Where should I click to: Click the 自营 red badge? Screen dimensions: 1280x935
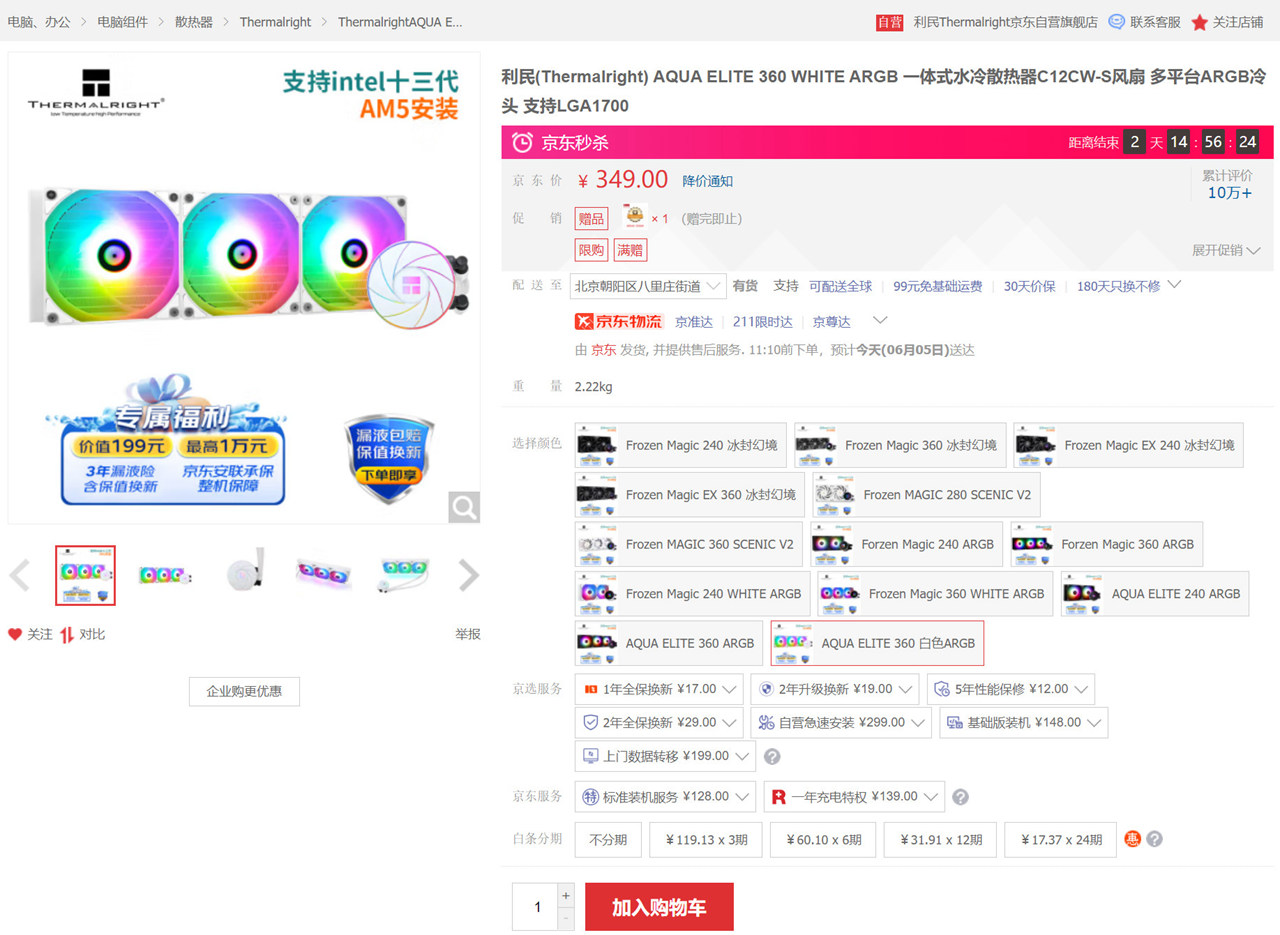889,22
